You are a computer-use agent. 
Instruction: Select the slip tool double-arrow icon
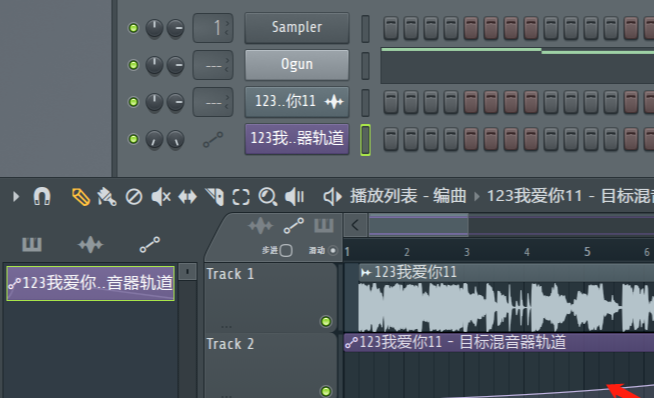tap(188, 197)
